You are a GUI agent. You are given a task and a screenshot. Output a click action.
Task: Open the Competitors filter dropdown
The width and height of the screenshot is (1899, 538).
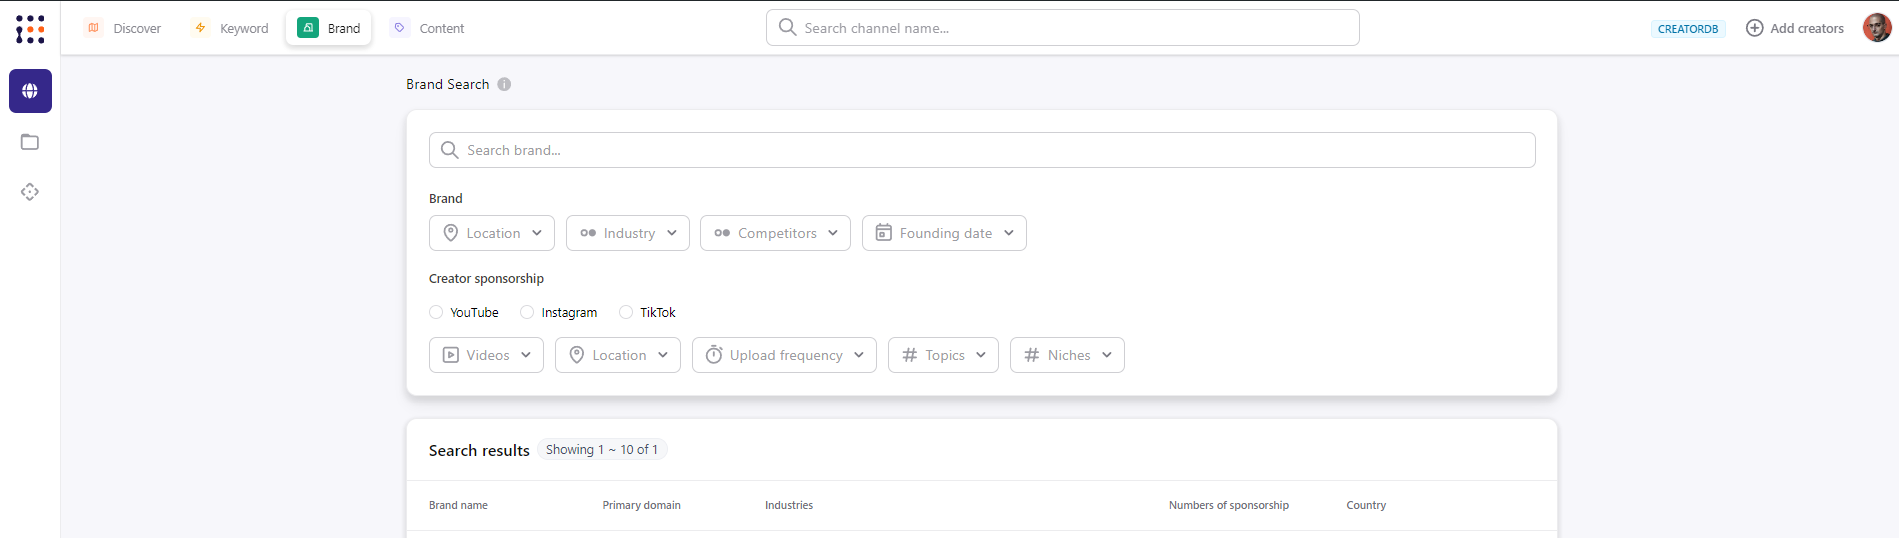775,233
